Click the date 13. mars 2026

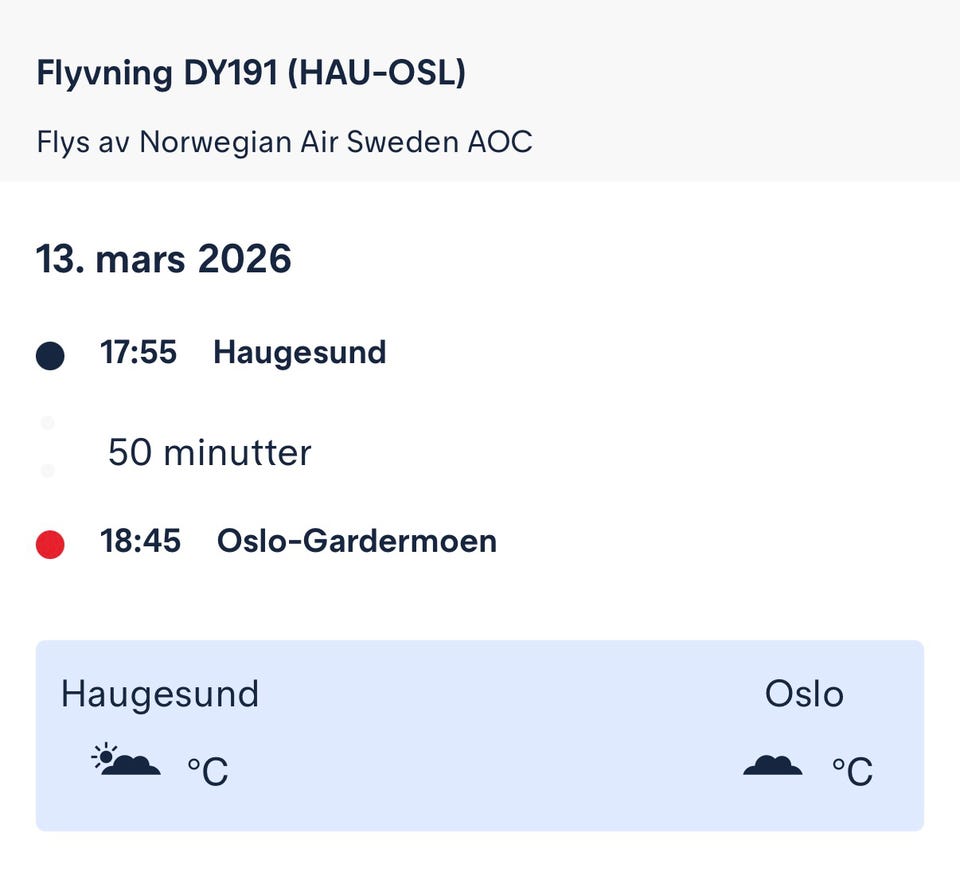(164, 259)
